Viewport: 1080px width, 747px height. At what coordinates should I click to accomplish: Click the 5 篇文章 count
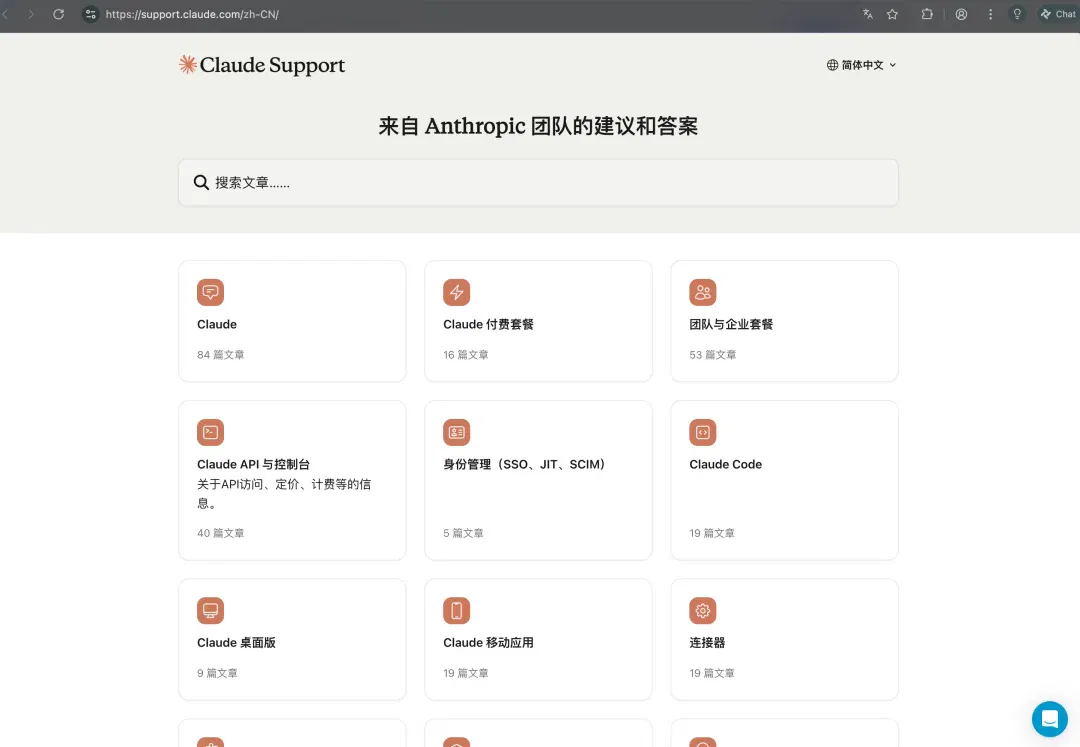pyautogui.click(x=464, y=533)
